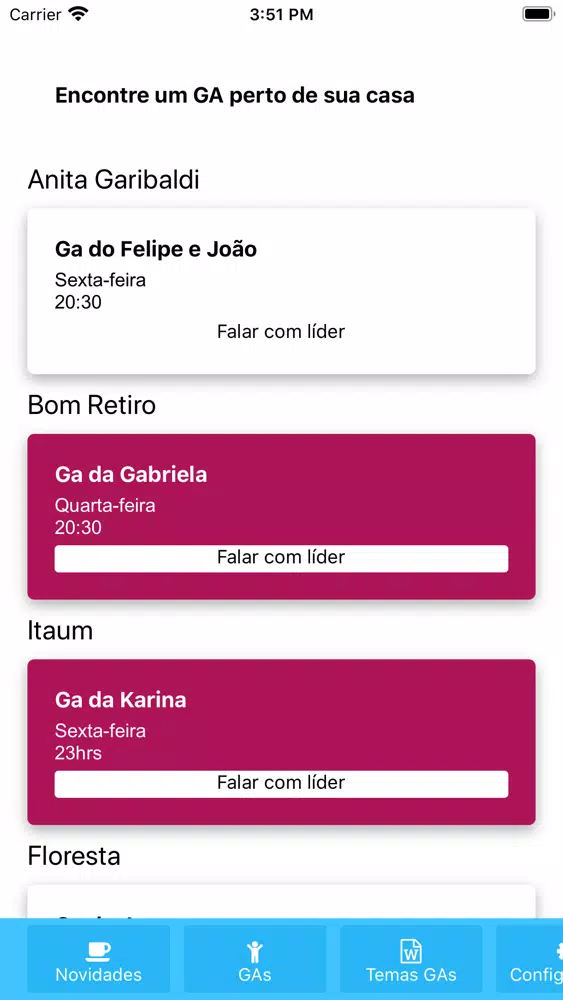
Task: Contact leader of Ga do Felipe e João
Action: (281, 332)
